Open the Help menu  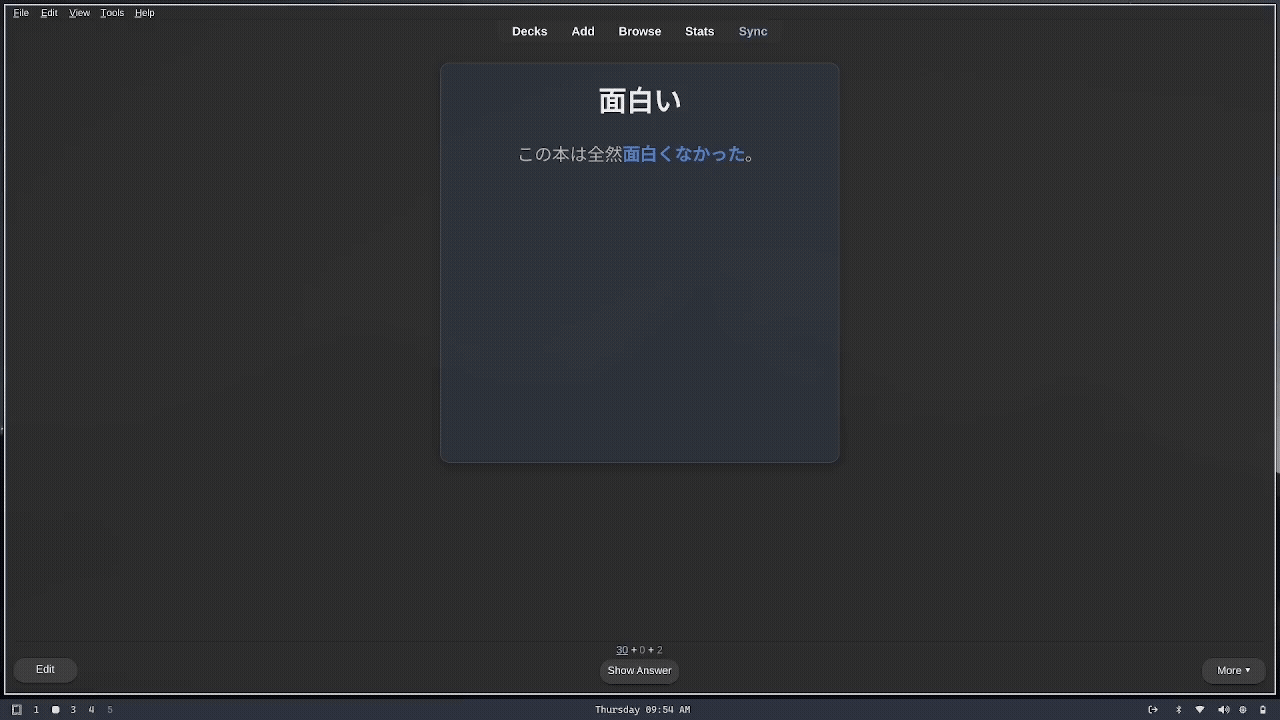pyautogui.click(x=145, y=13)
